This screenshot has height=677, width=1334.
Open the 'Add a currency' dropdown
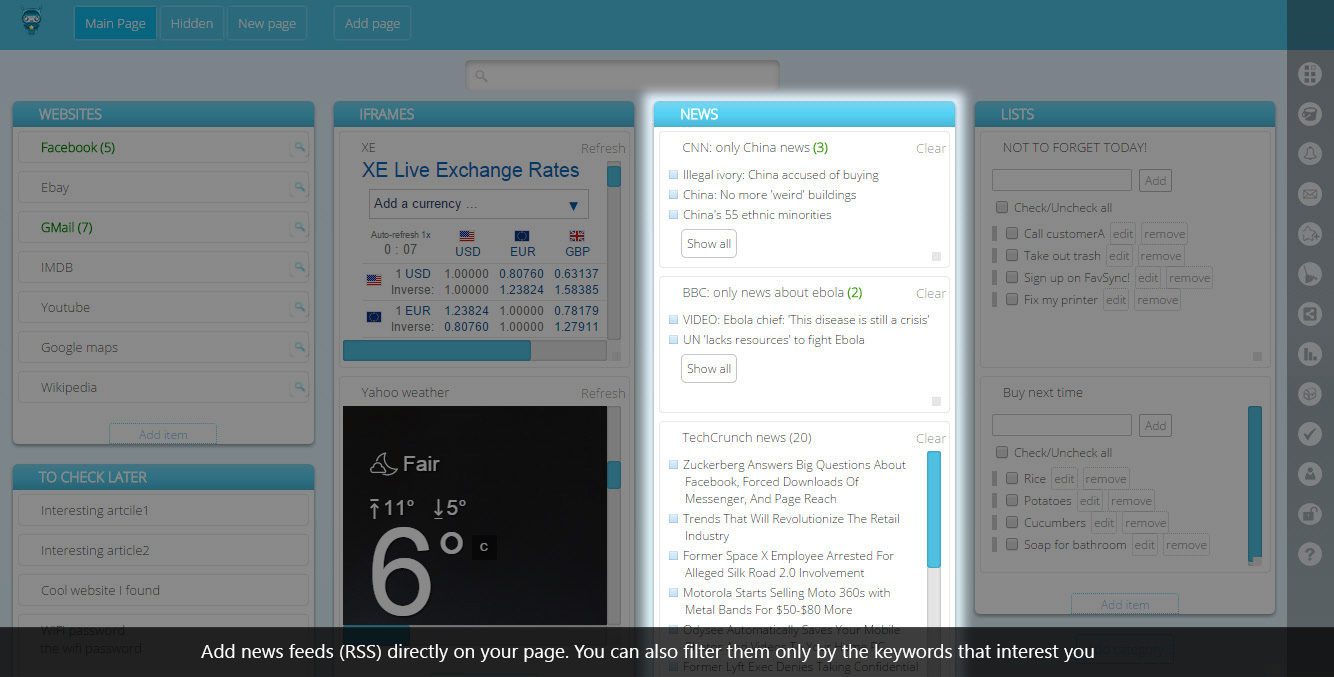(478, 204)
